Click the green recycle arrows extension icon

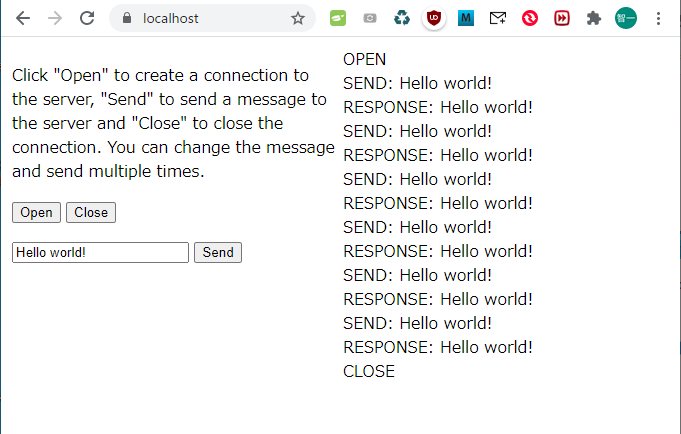coord(402,18)
